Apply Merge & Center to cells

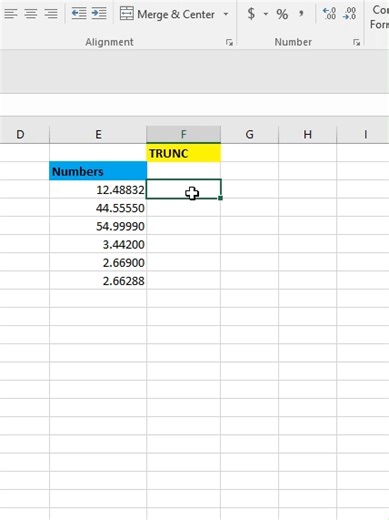pyautogui.click(x=167, y=14)
